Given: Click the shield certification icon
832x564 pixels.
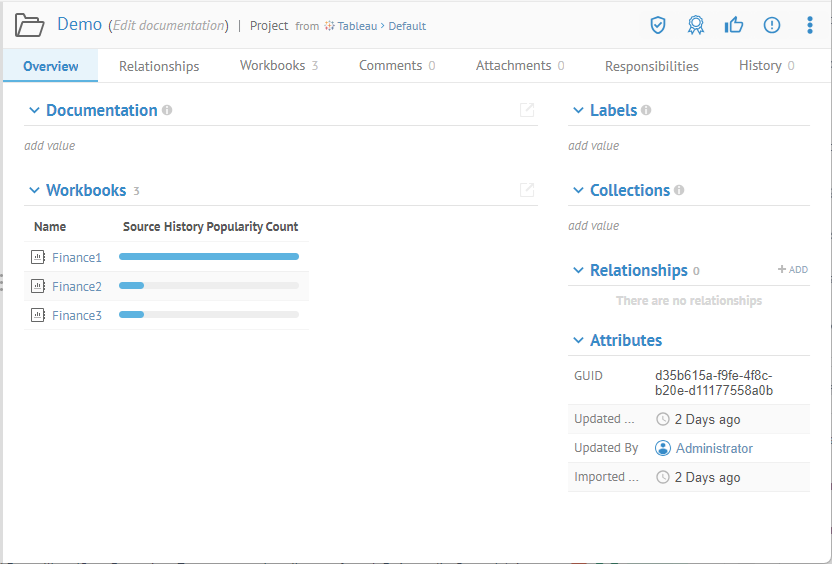Looking at the screenshot, I should point(658,25).
